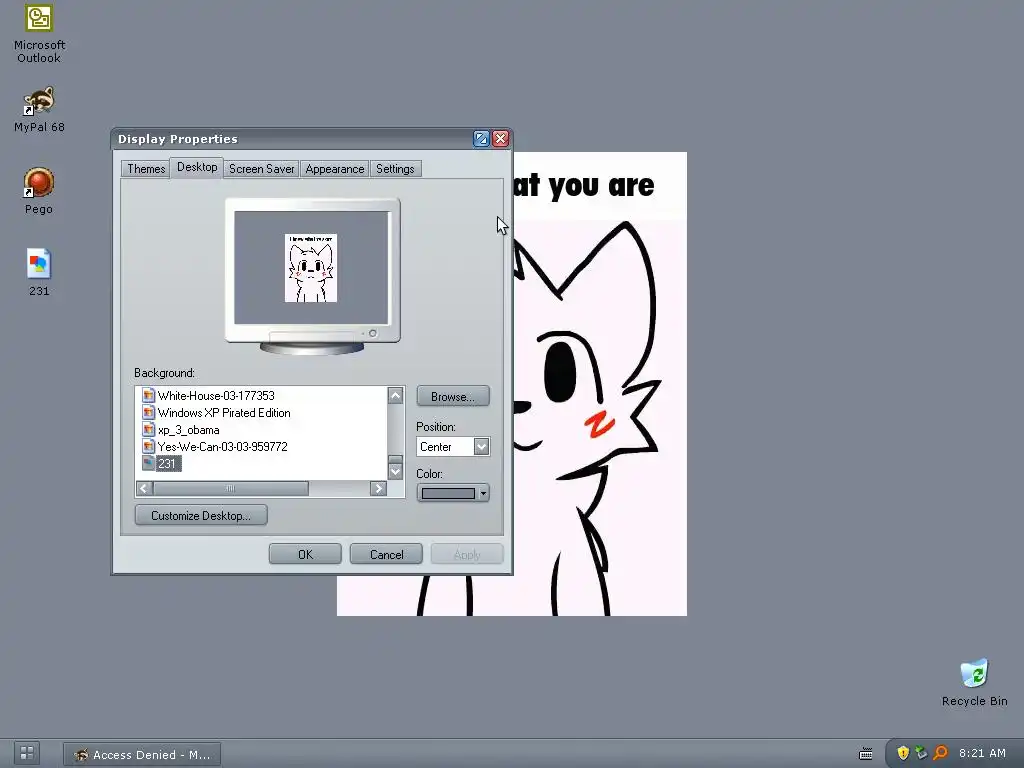Click the monitor wallpaper preview thumbnail

click(x=311, y=268)
